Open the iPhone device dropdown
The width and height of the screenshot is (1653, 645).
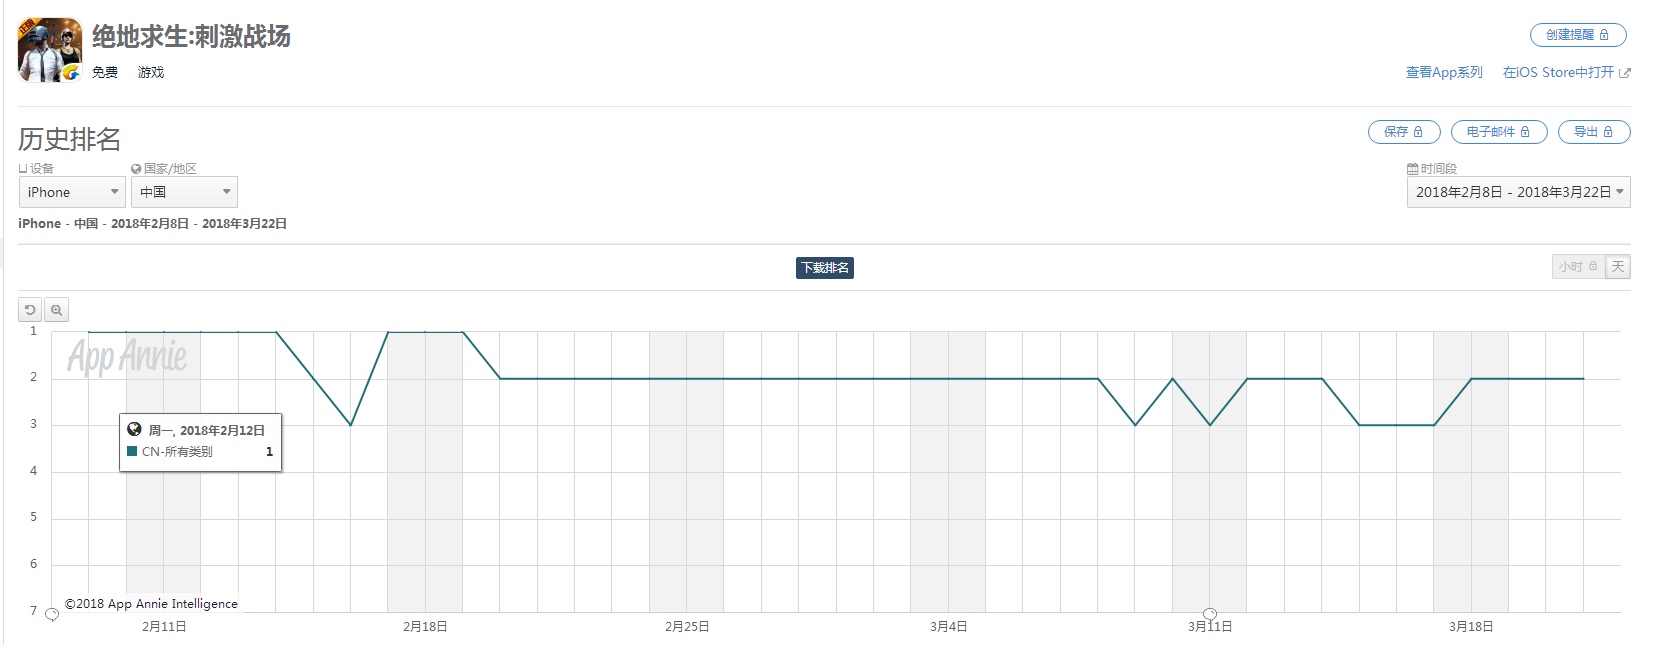tap(72, 192)
